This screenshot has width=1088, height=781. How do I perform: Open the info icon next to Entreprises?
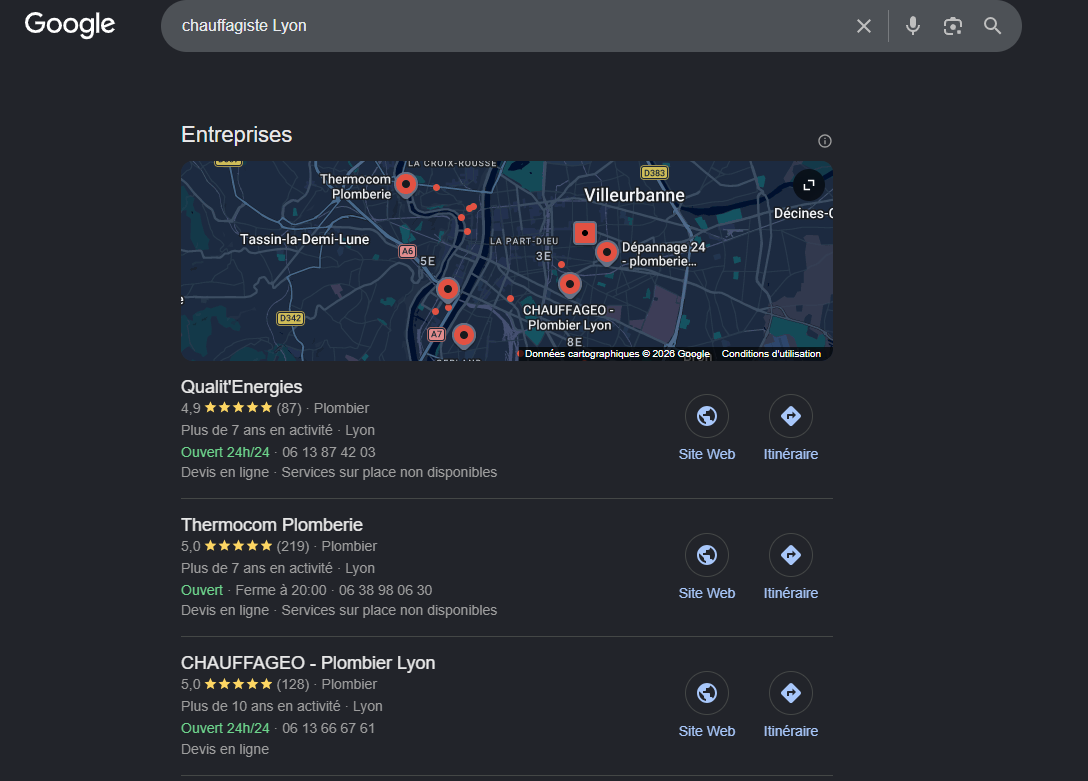(824, 141)
